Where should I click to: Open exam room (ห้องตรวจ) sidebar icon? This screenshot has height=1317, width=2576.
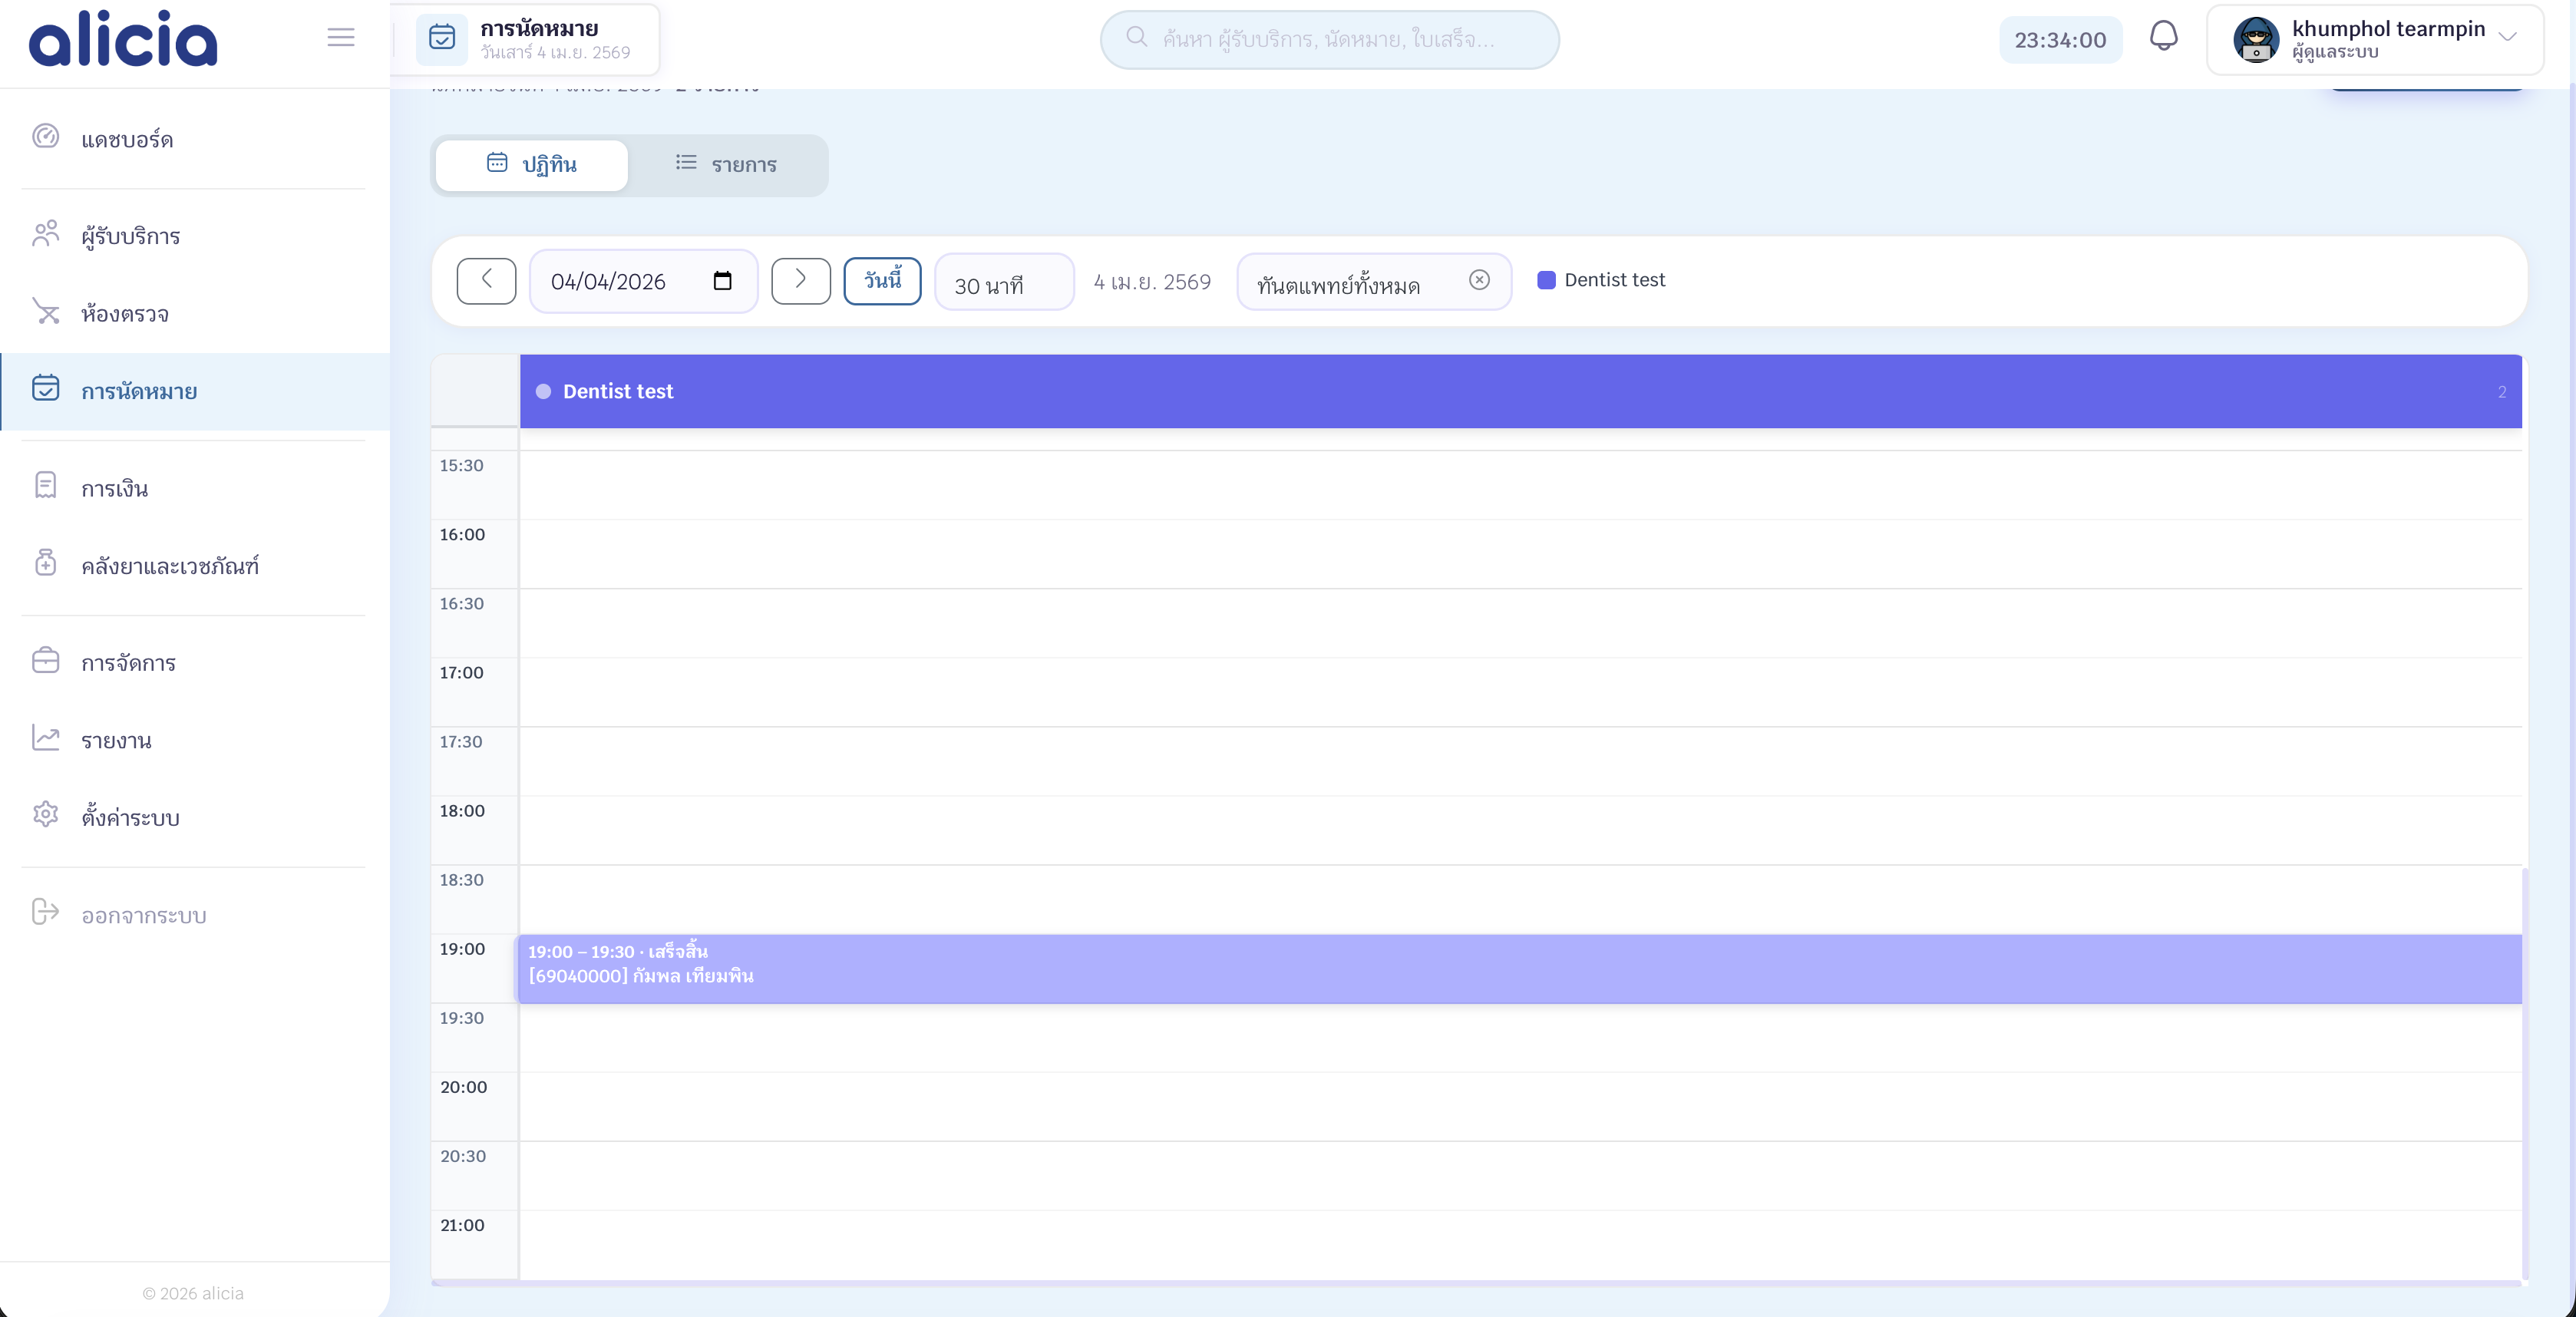point(46,312)
